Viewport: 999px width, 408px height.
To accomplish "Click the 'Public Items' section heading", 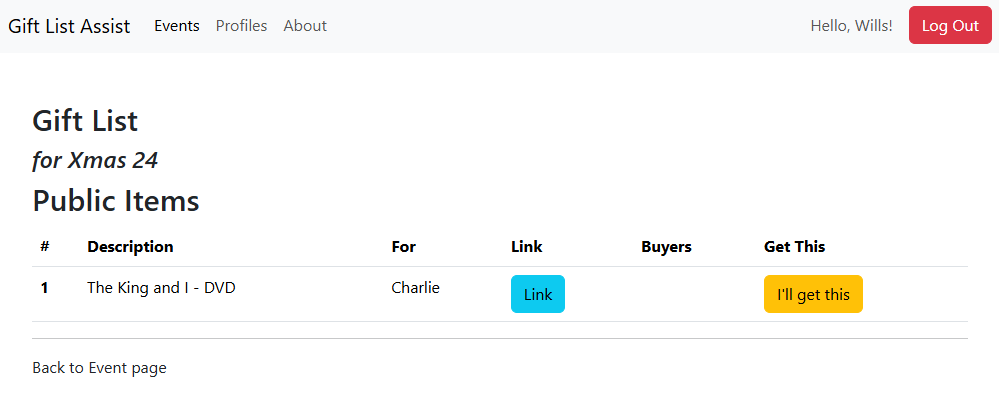I will [116, 201].
